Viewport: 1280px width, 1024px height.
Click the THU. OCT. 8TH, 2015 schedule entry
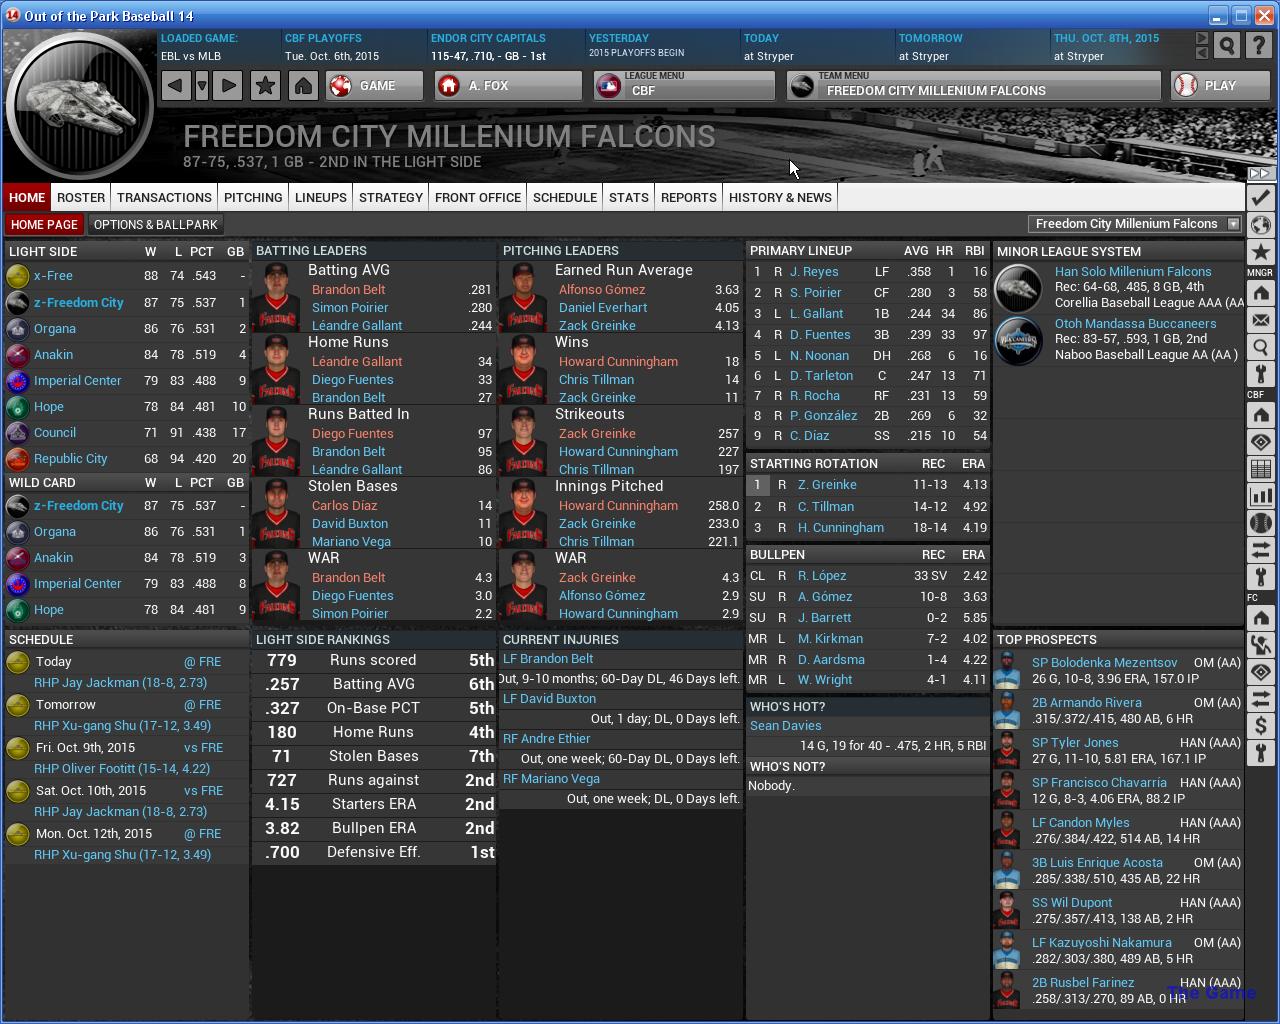pos(1121,47)
